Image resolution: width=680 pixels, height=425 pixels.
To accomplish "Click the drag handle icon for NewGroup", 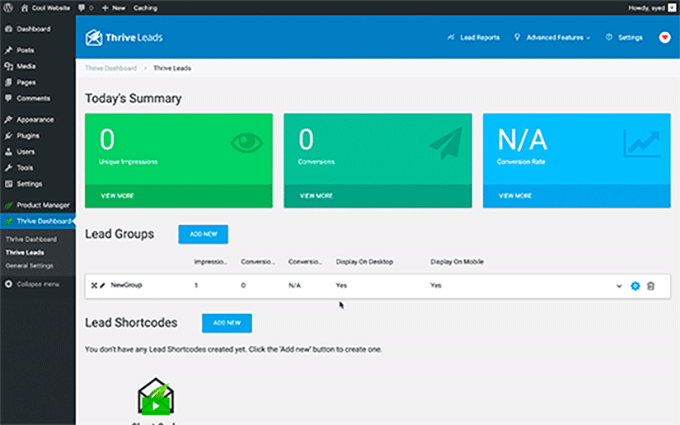I will (93, 285).
